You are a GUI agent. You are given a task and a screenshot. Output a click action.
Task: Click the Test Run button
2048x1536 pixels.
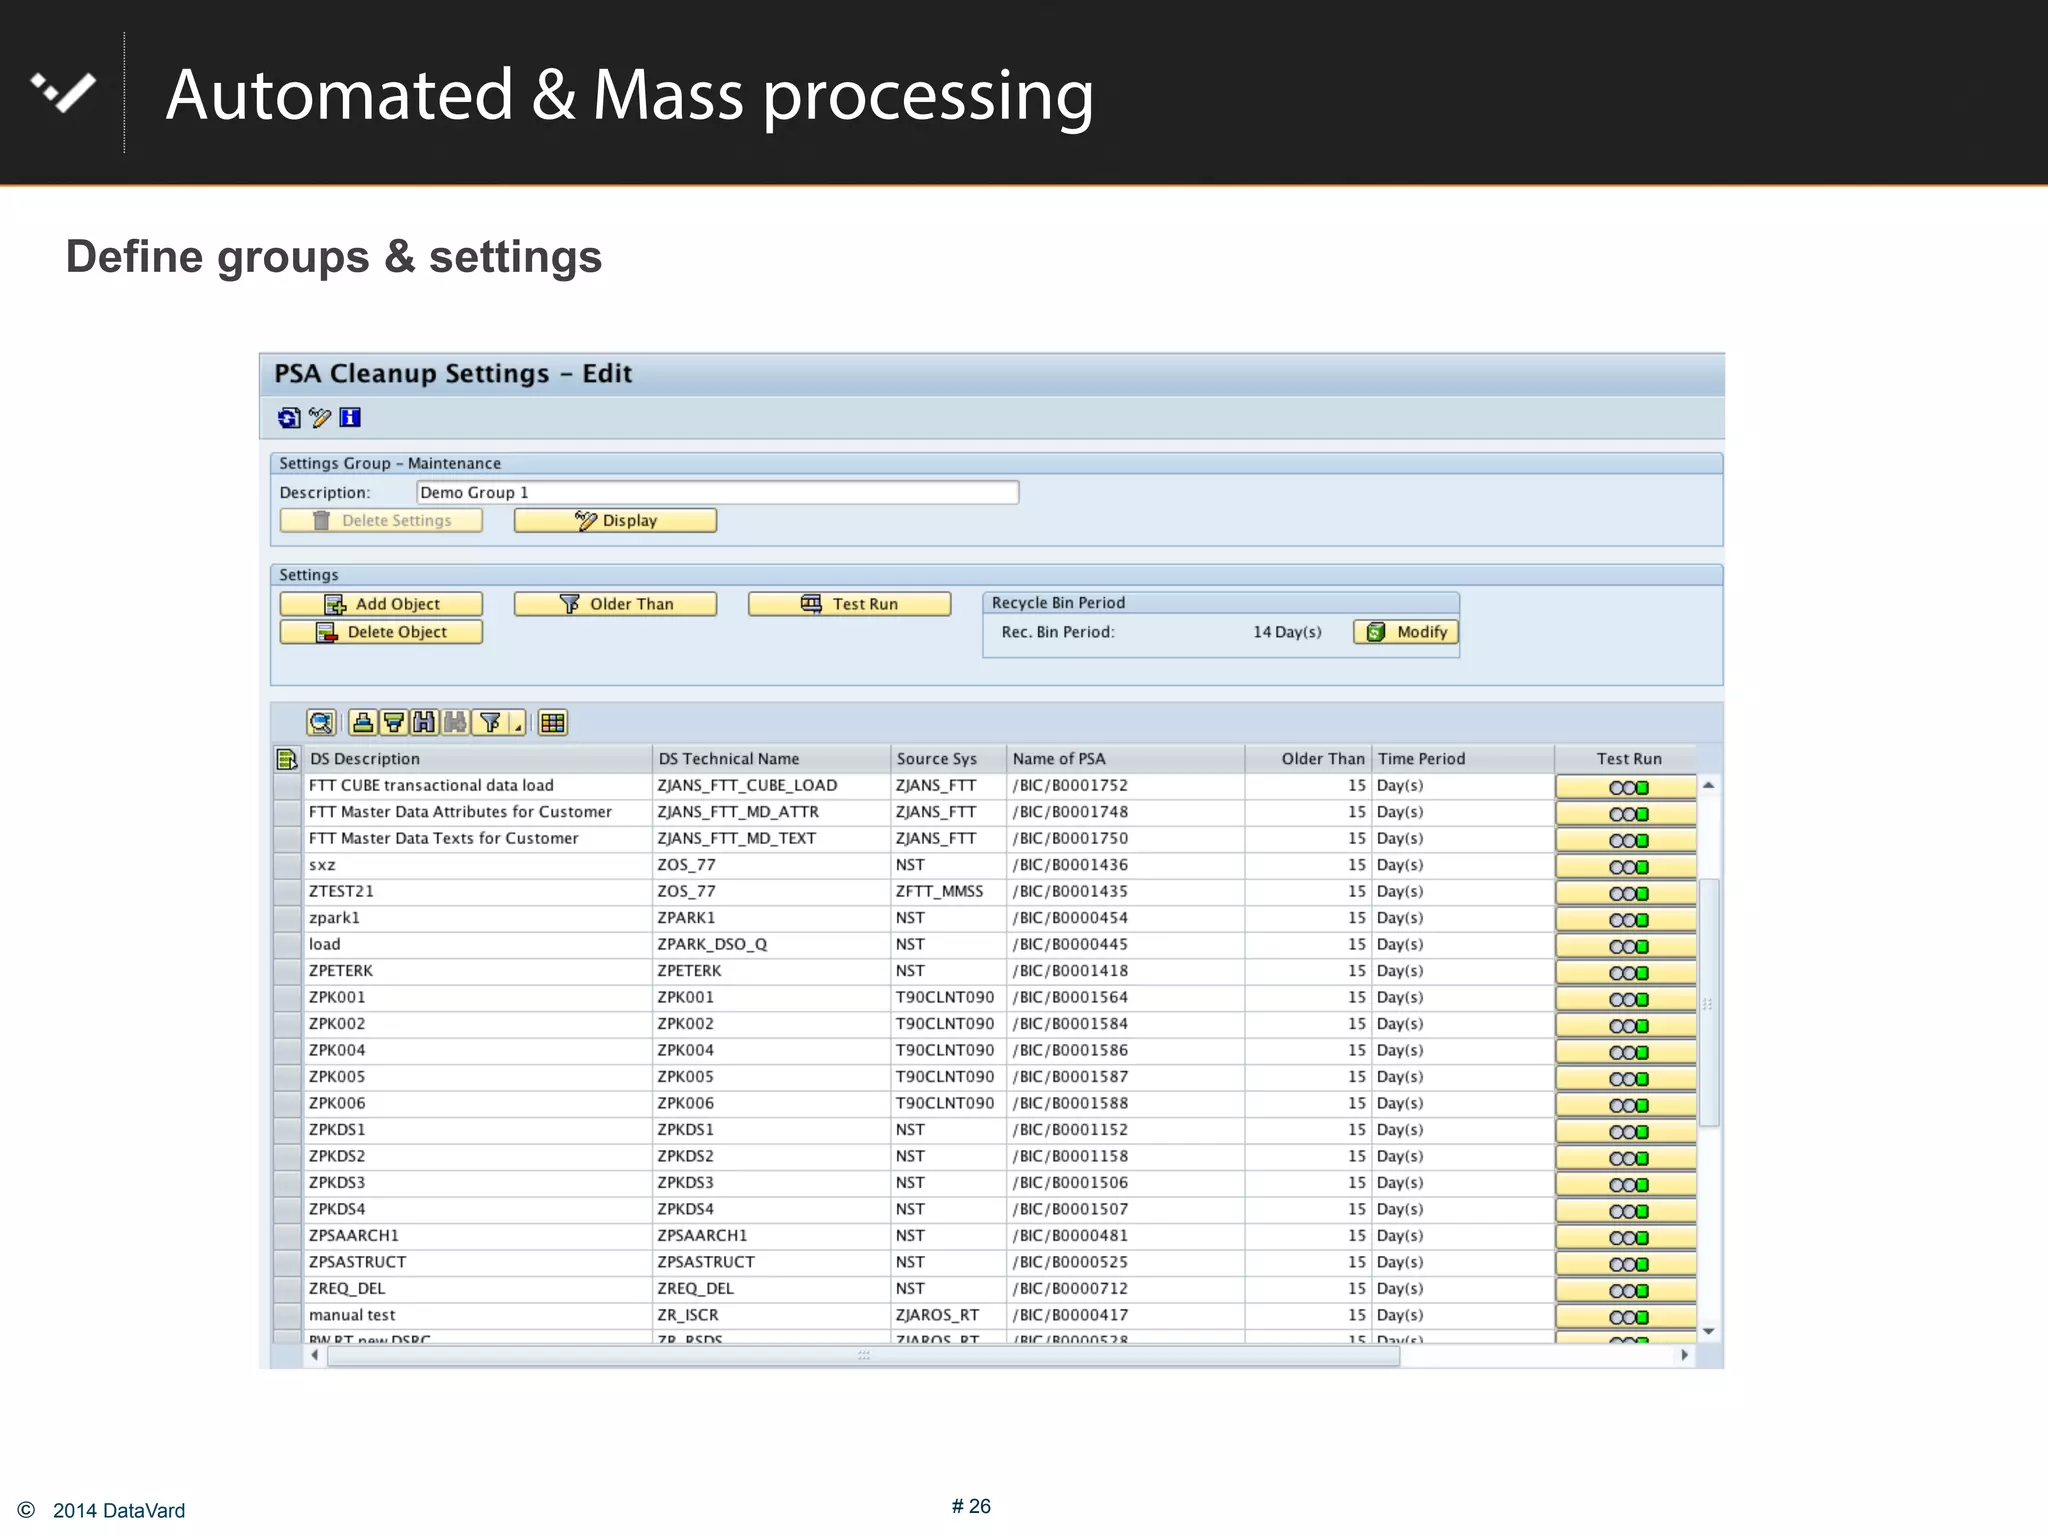point(849,604)
